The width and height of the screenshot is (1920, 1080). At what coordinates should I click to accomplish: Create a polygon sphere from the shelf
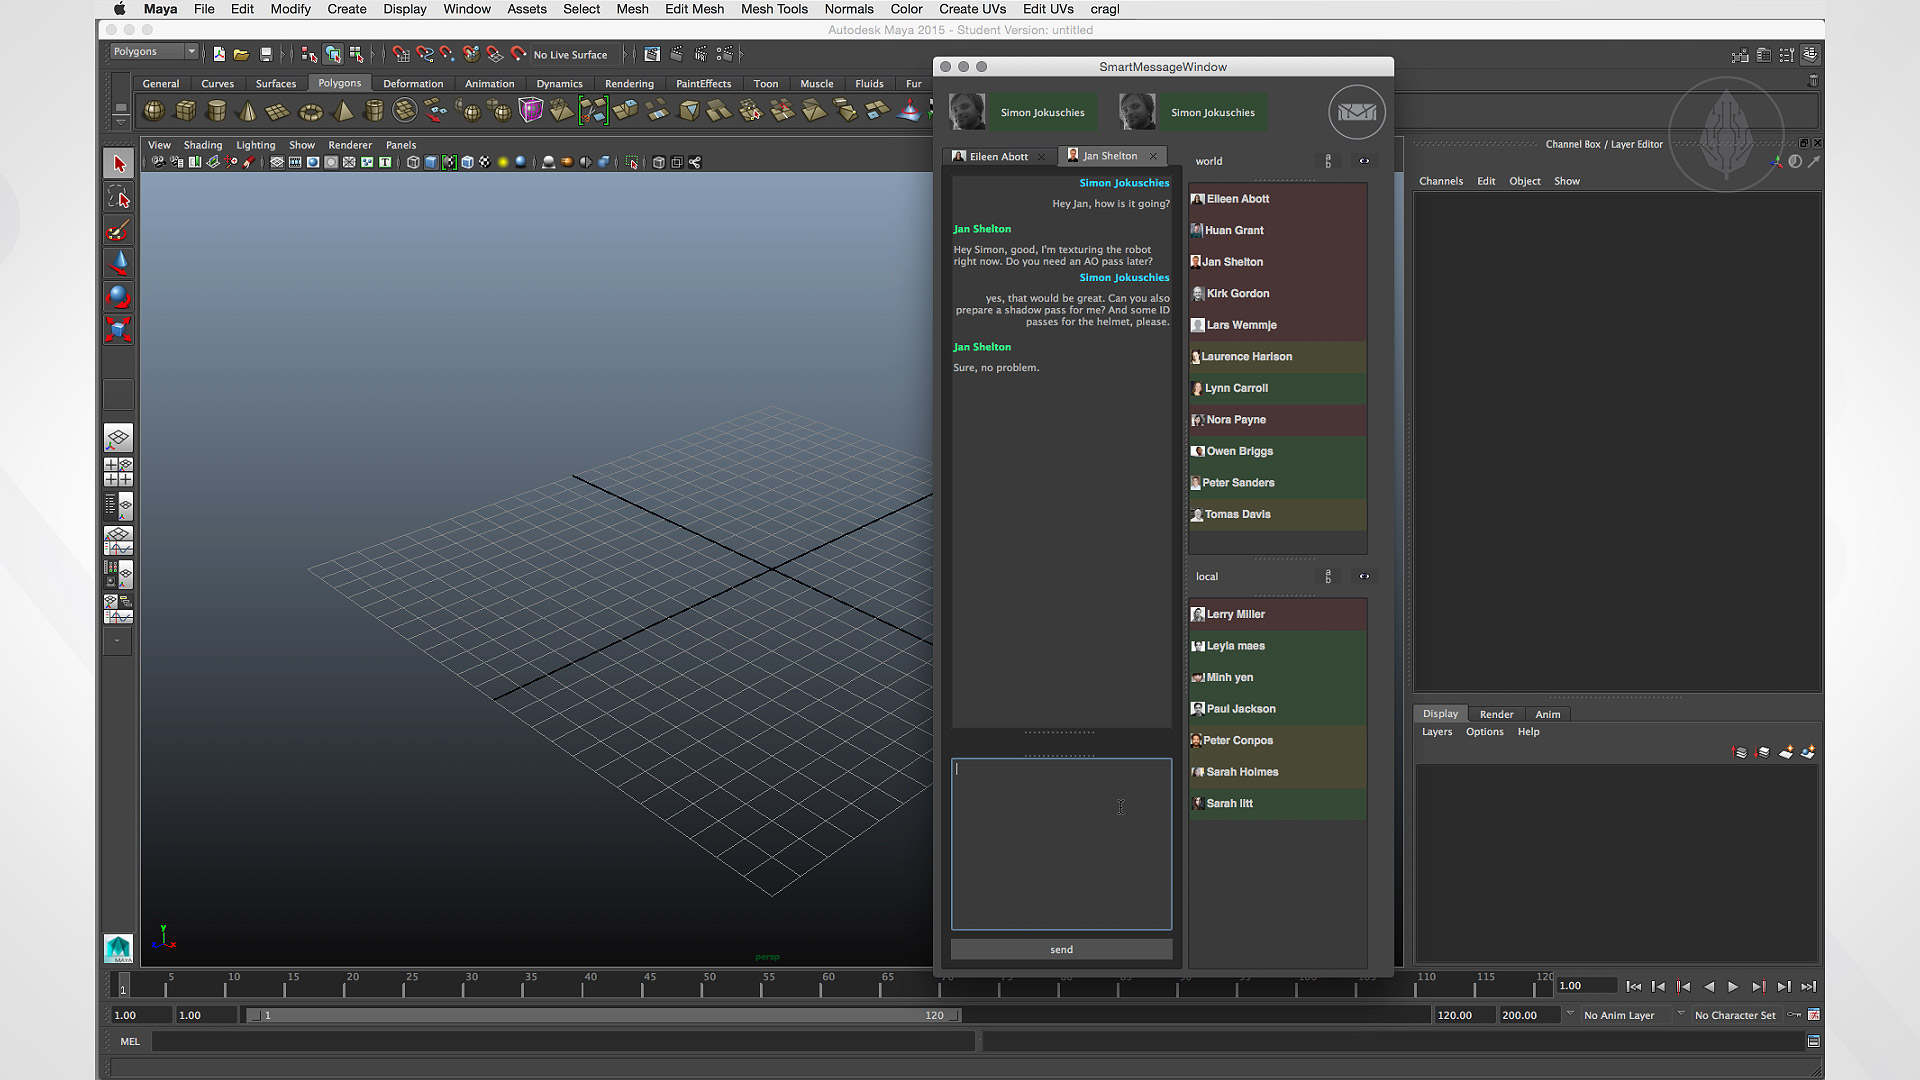(x=154, y=111)
